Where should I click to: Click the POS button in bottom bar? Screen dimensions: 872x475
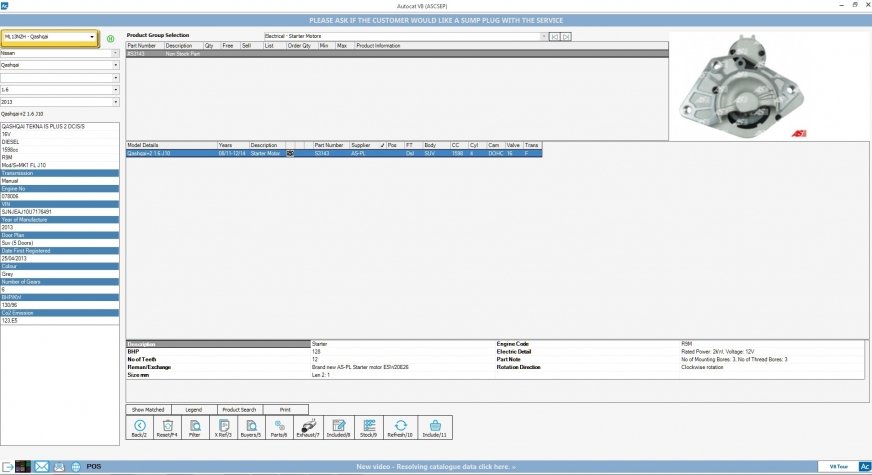click(x=93, y=467)
